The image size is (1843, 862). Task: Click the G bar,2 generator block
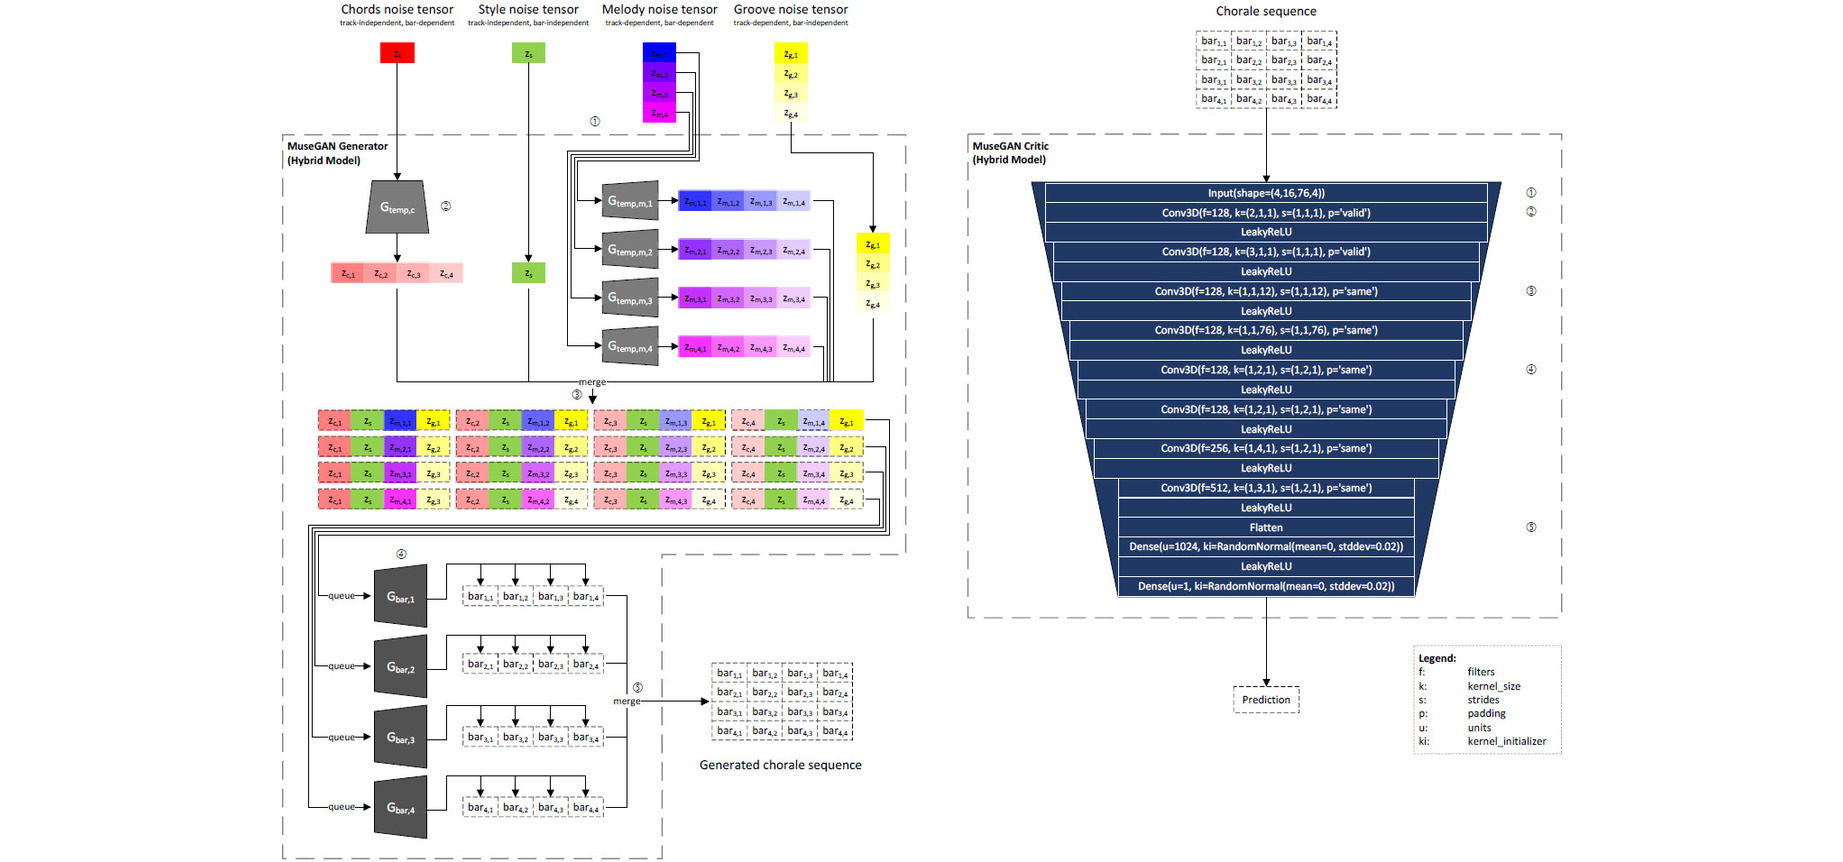coord(401,667)
